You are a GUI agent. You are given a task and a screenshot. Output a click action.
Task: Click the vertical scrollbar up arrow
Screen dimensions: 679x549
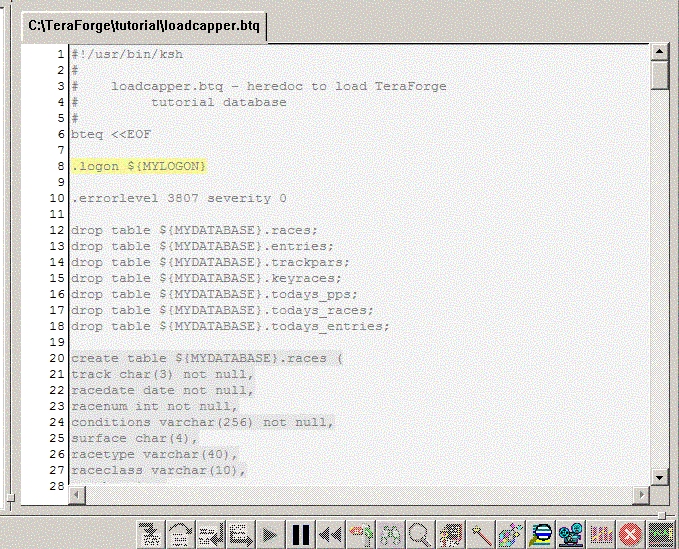point(659,52)
